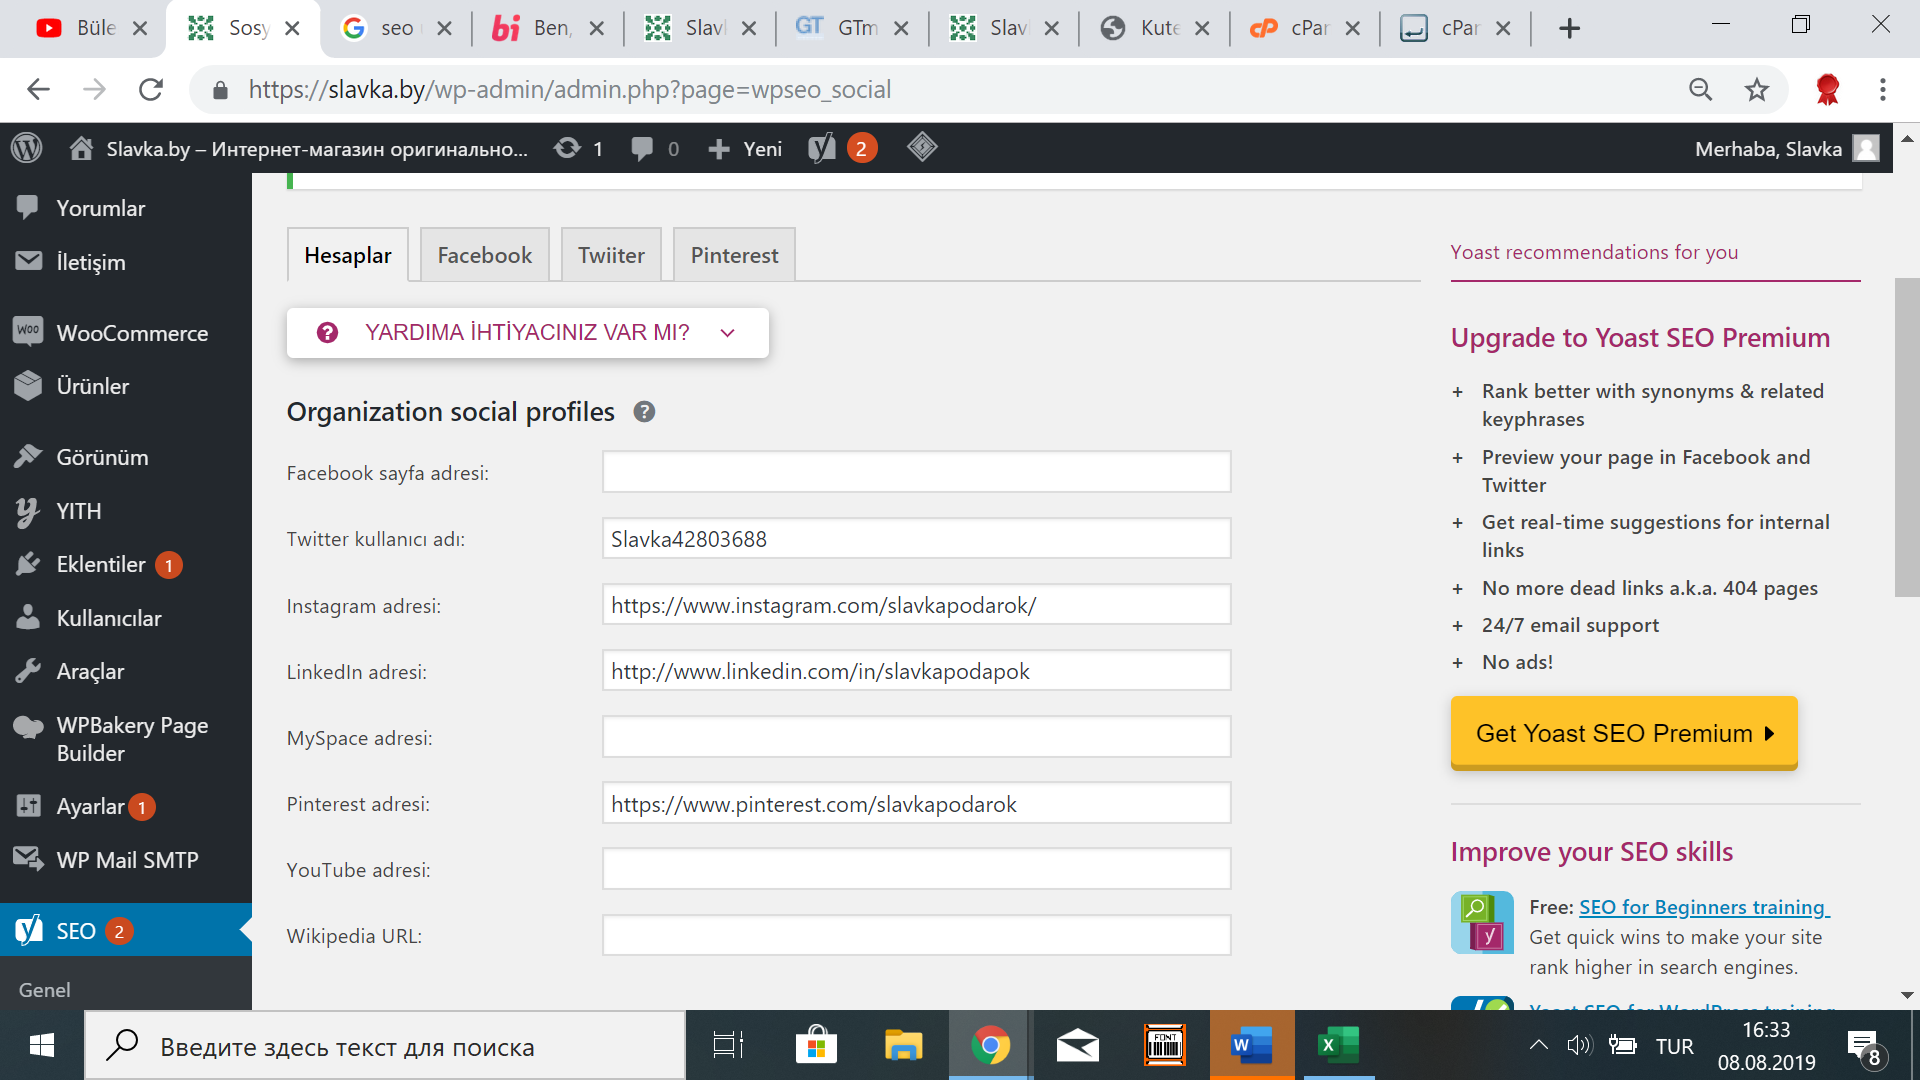Click the Pinterest adresi field
The height and width of the screenshot is (1080, 1920).
tap(916, 804)
